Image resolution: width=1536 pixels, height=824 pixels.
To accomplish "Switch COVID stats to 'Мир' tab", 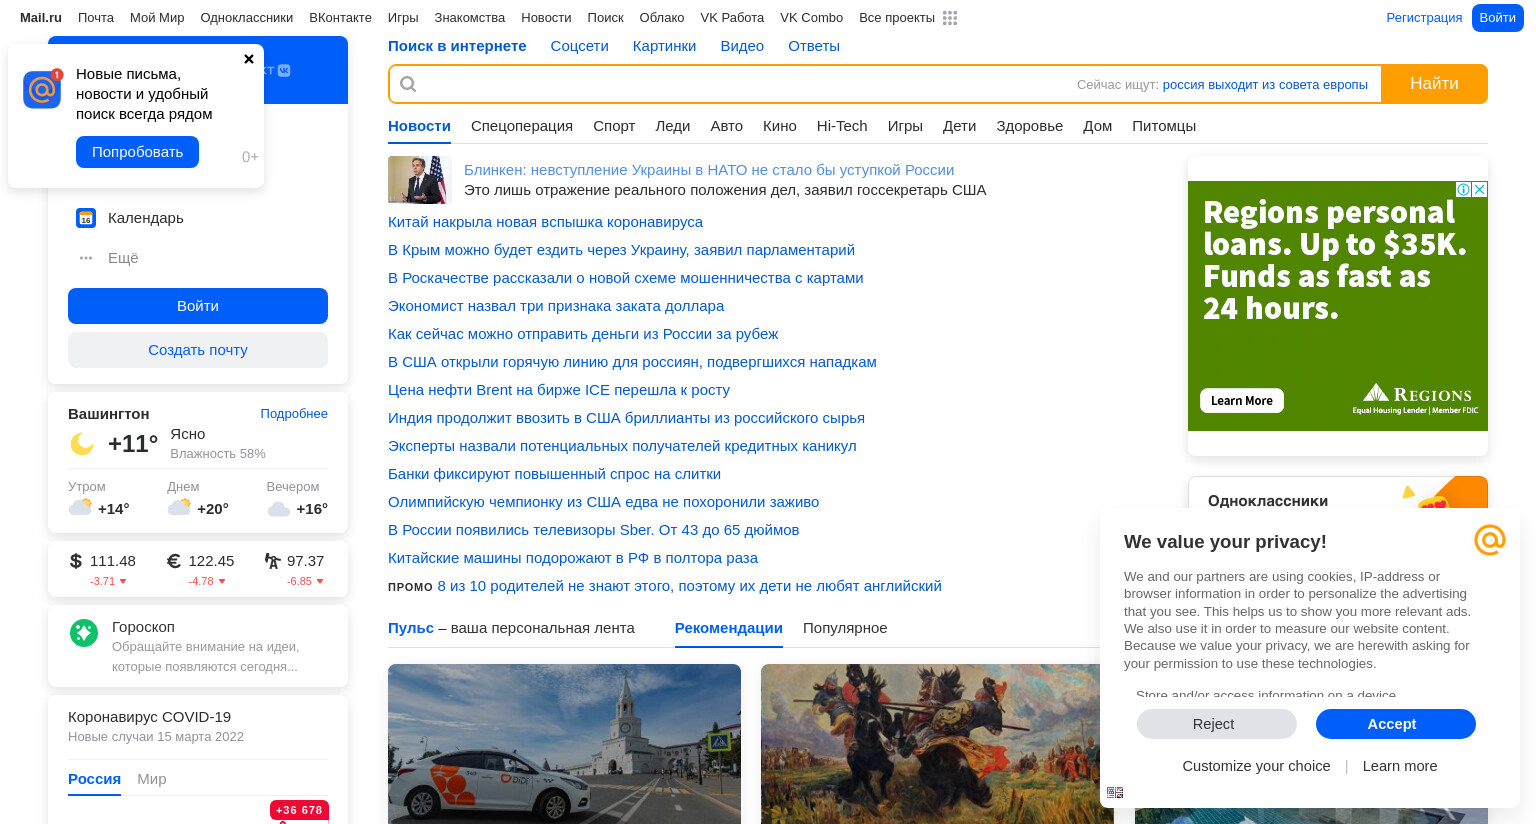I will pos(152,779).
